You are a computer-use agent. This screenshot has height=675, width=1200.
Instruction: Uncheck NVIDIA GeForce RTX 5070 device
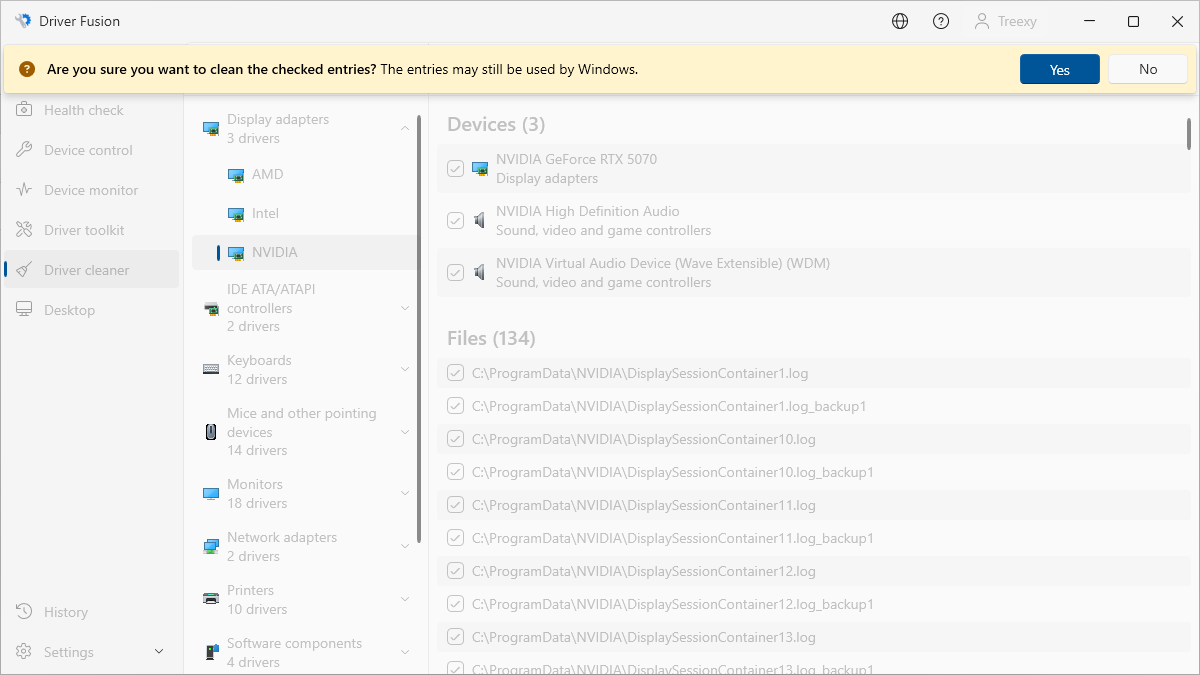coord(456,169)
